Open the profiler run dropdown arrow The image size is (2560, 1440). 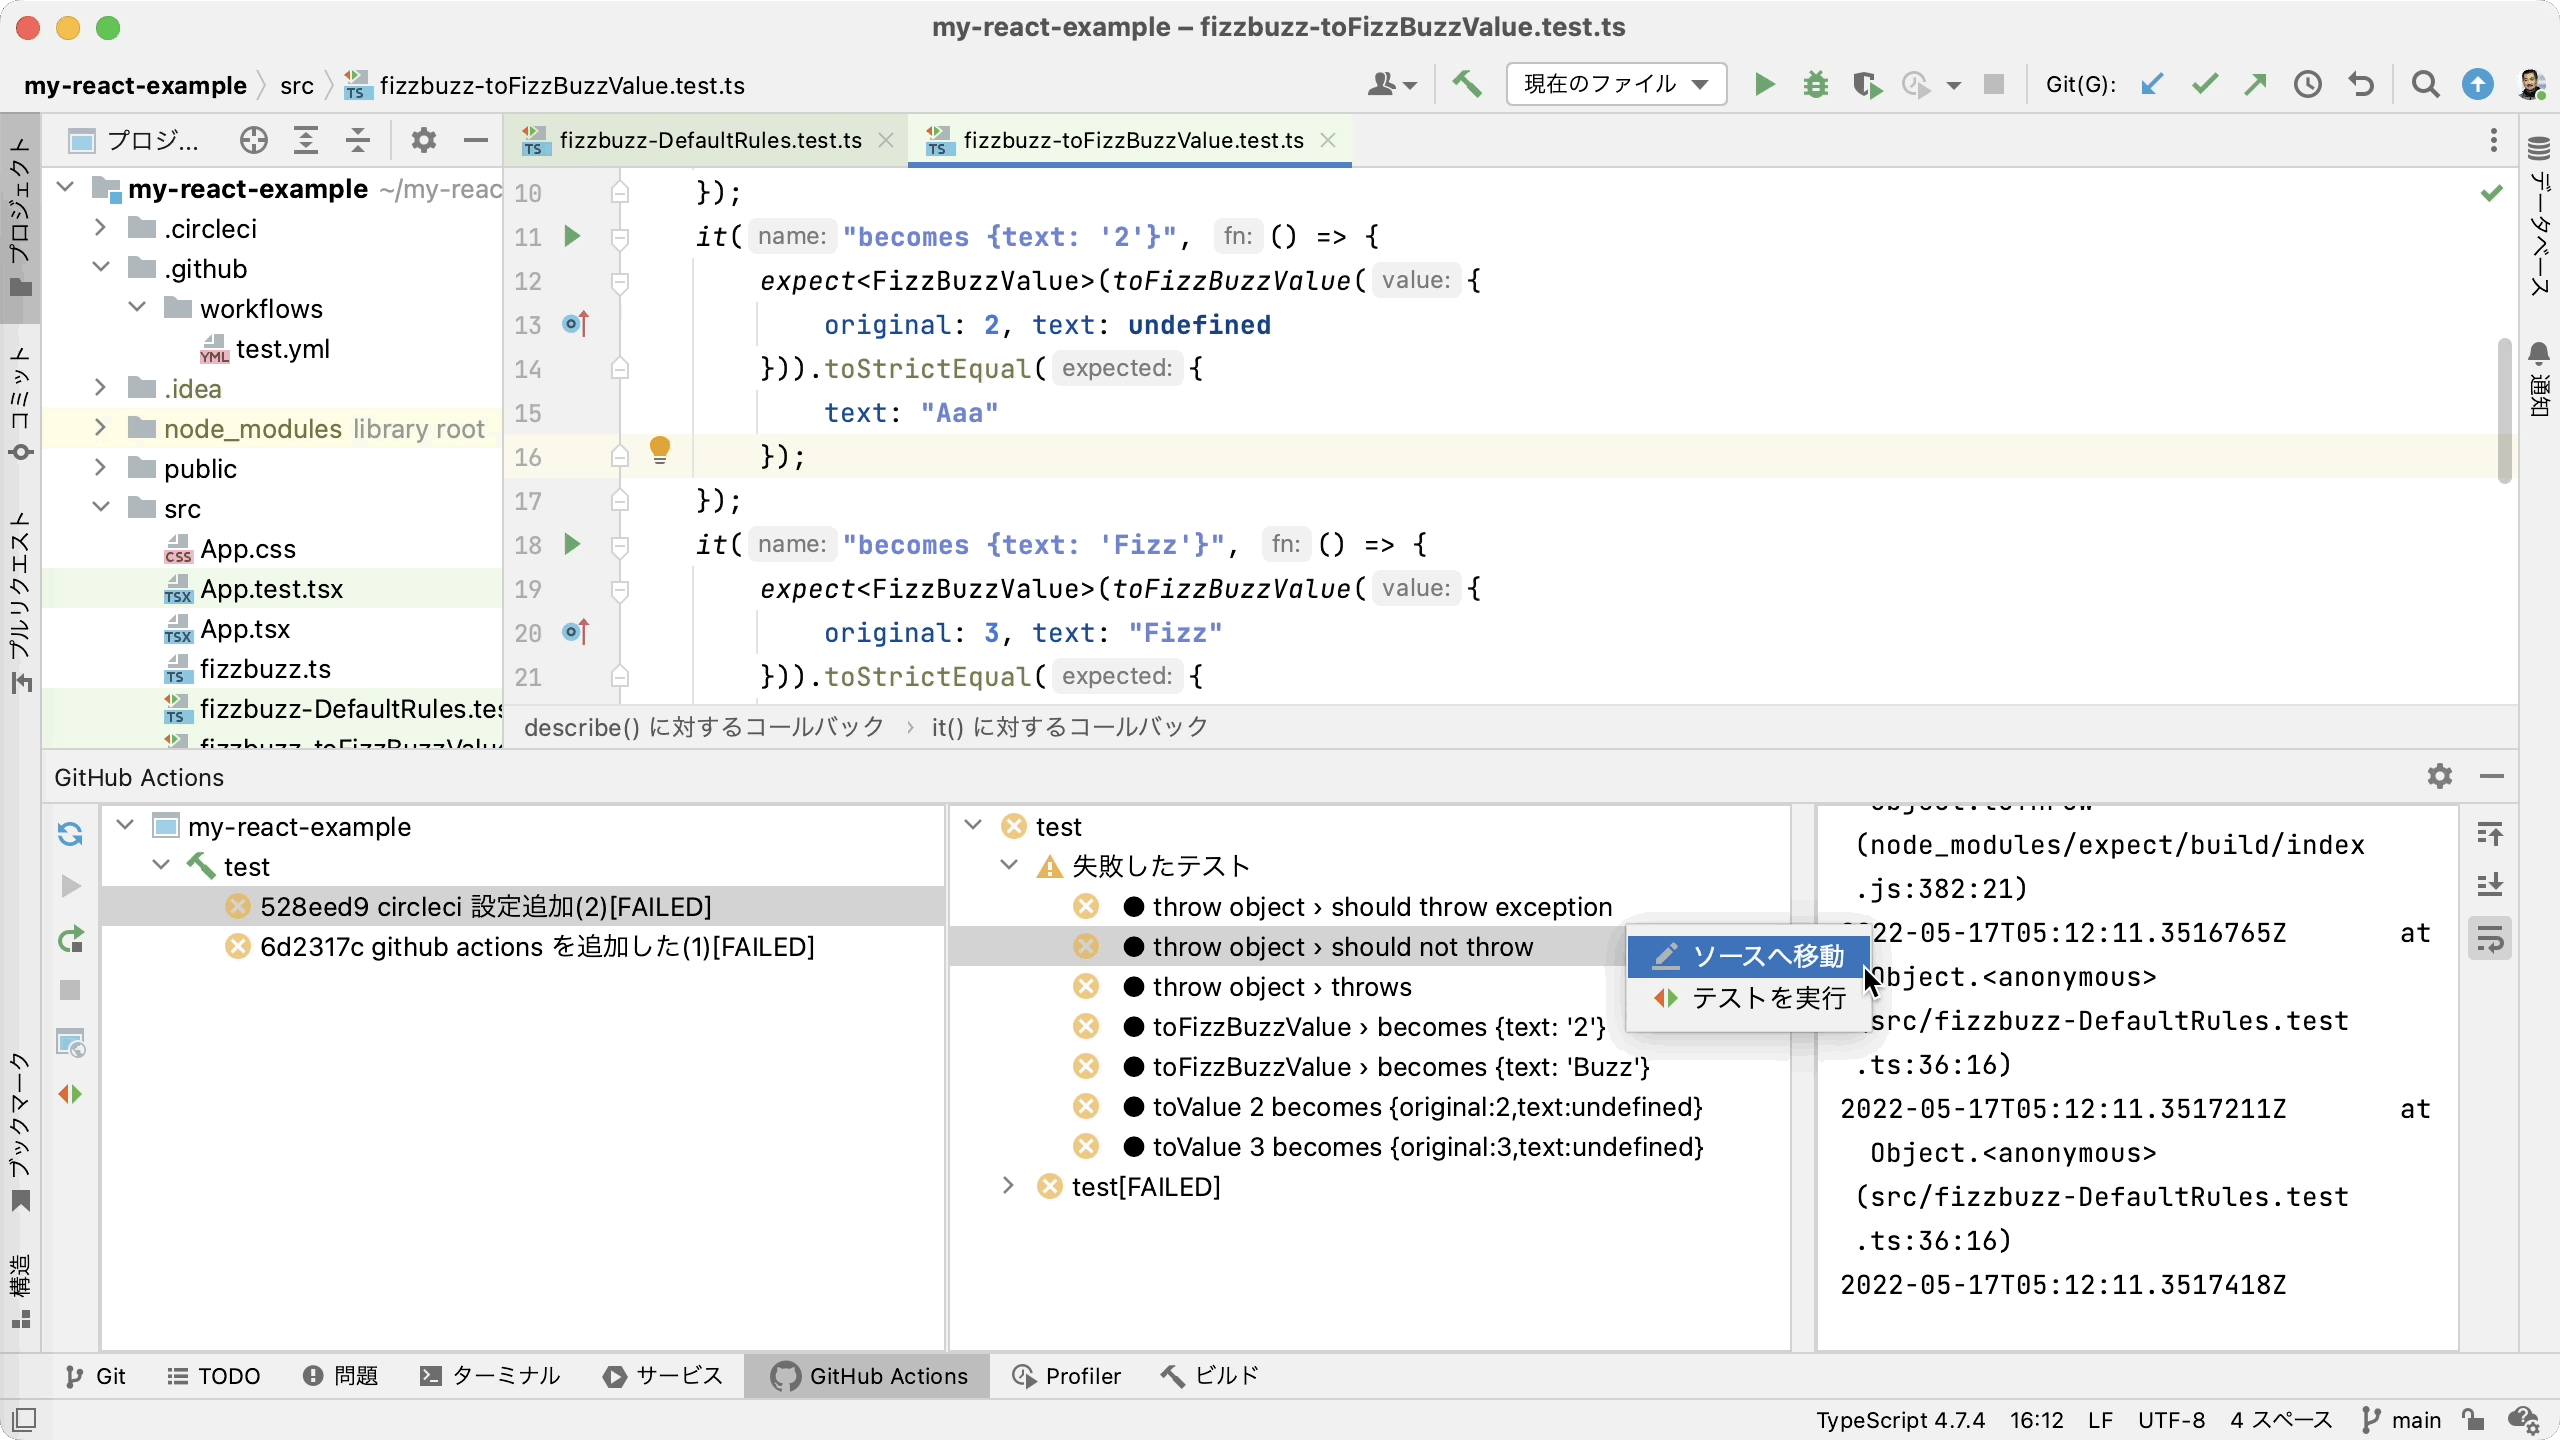1953,86
